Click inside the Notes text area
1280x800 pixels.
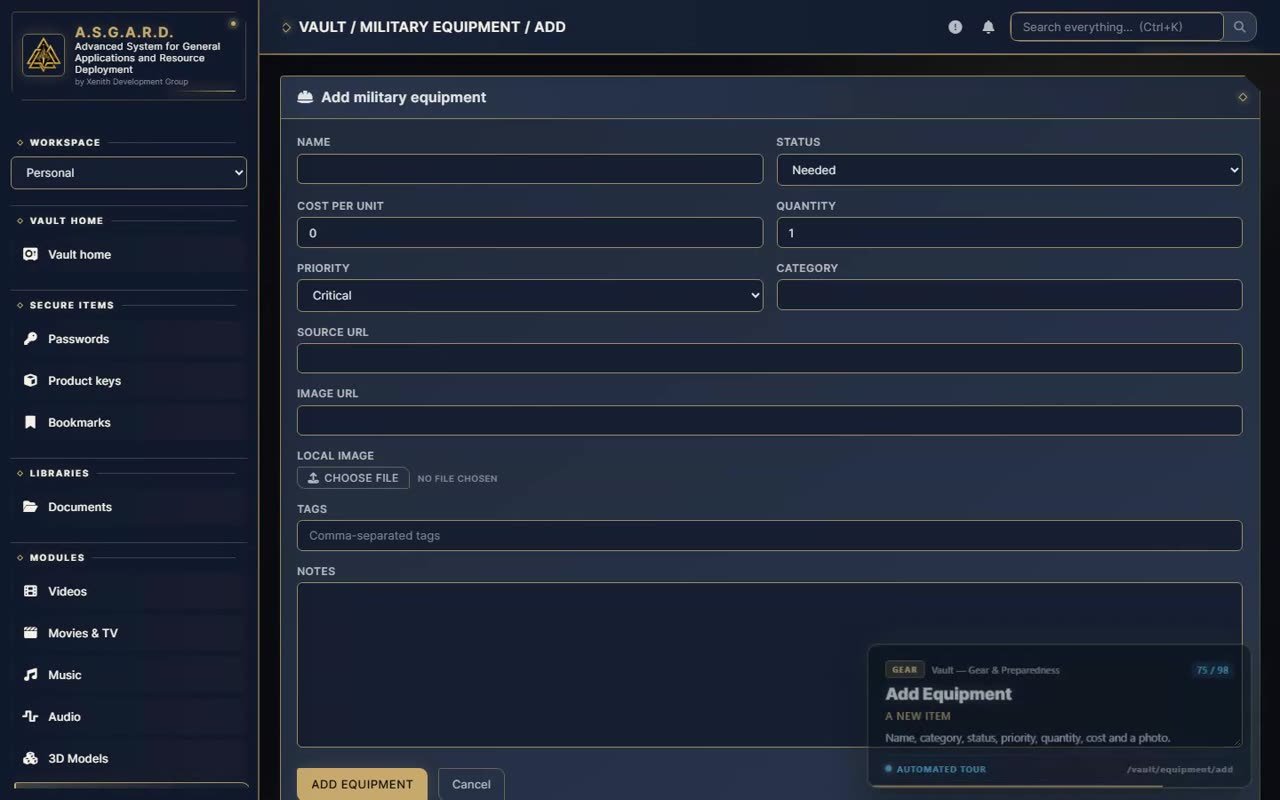(x=769, y=665)
